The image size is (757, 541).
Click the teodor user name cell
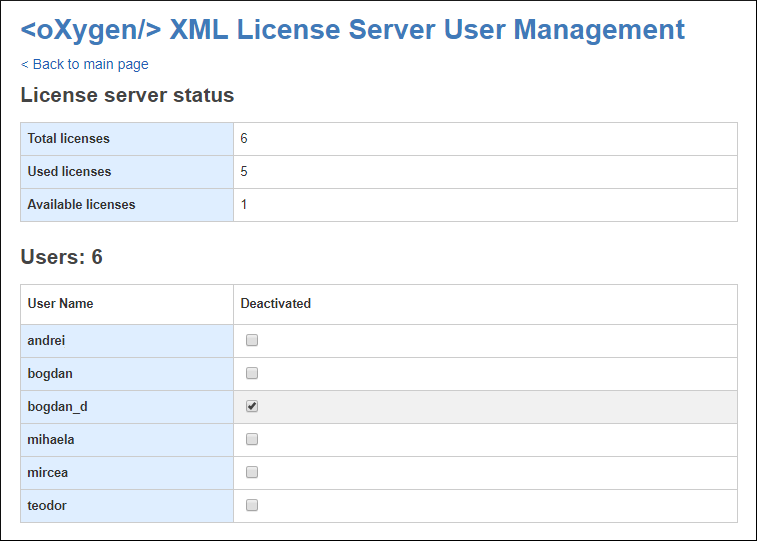tap(47, 505)
